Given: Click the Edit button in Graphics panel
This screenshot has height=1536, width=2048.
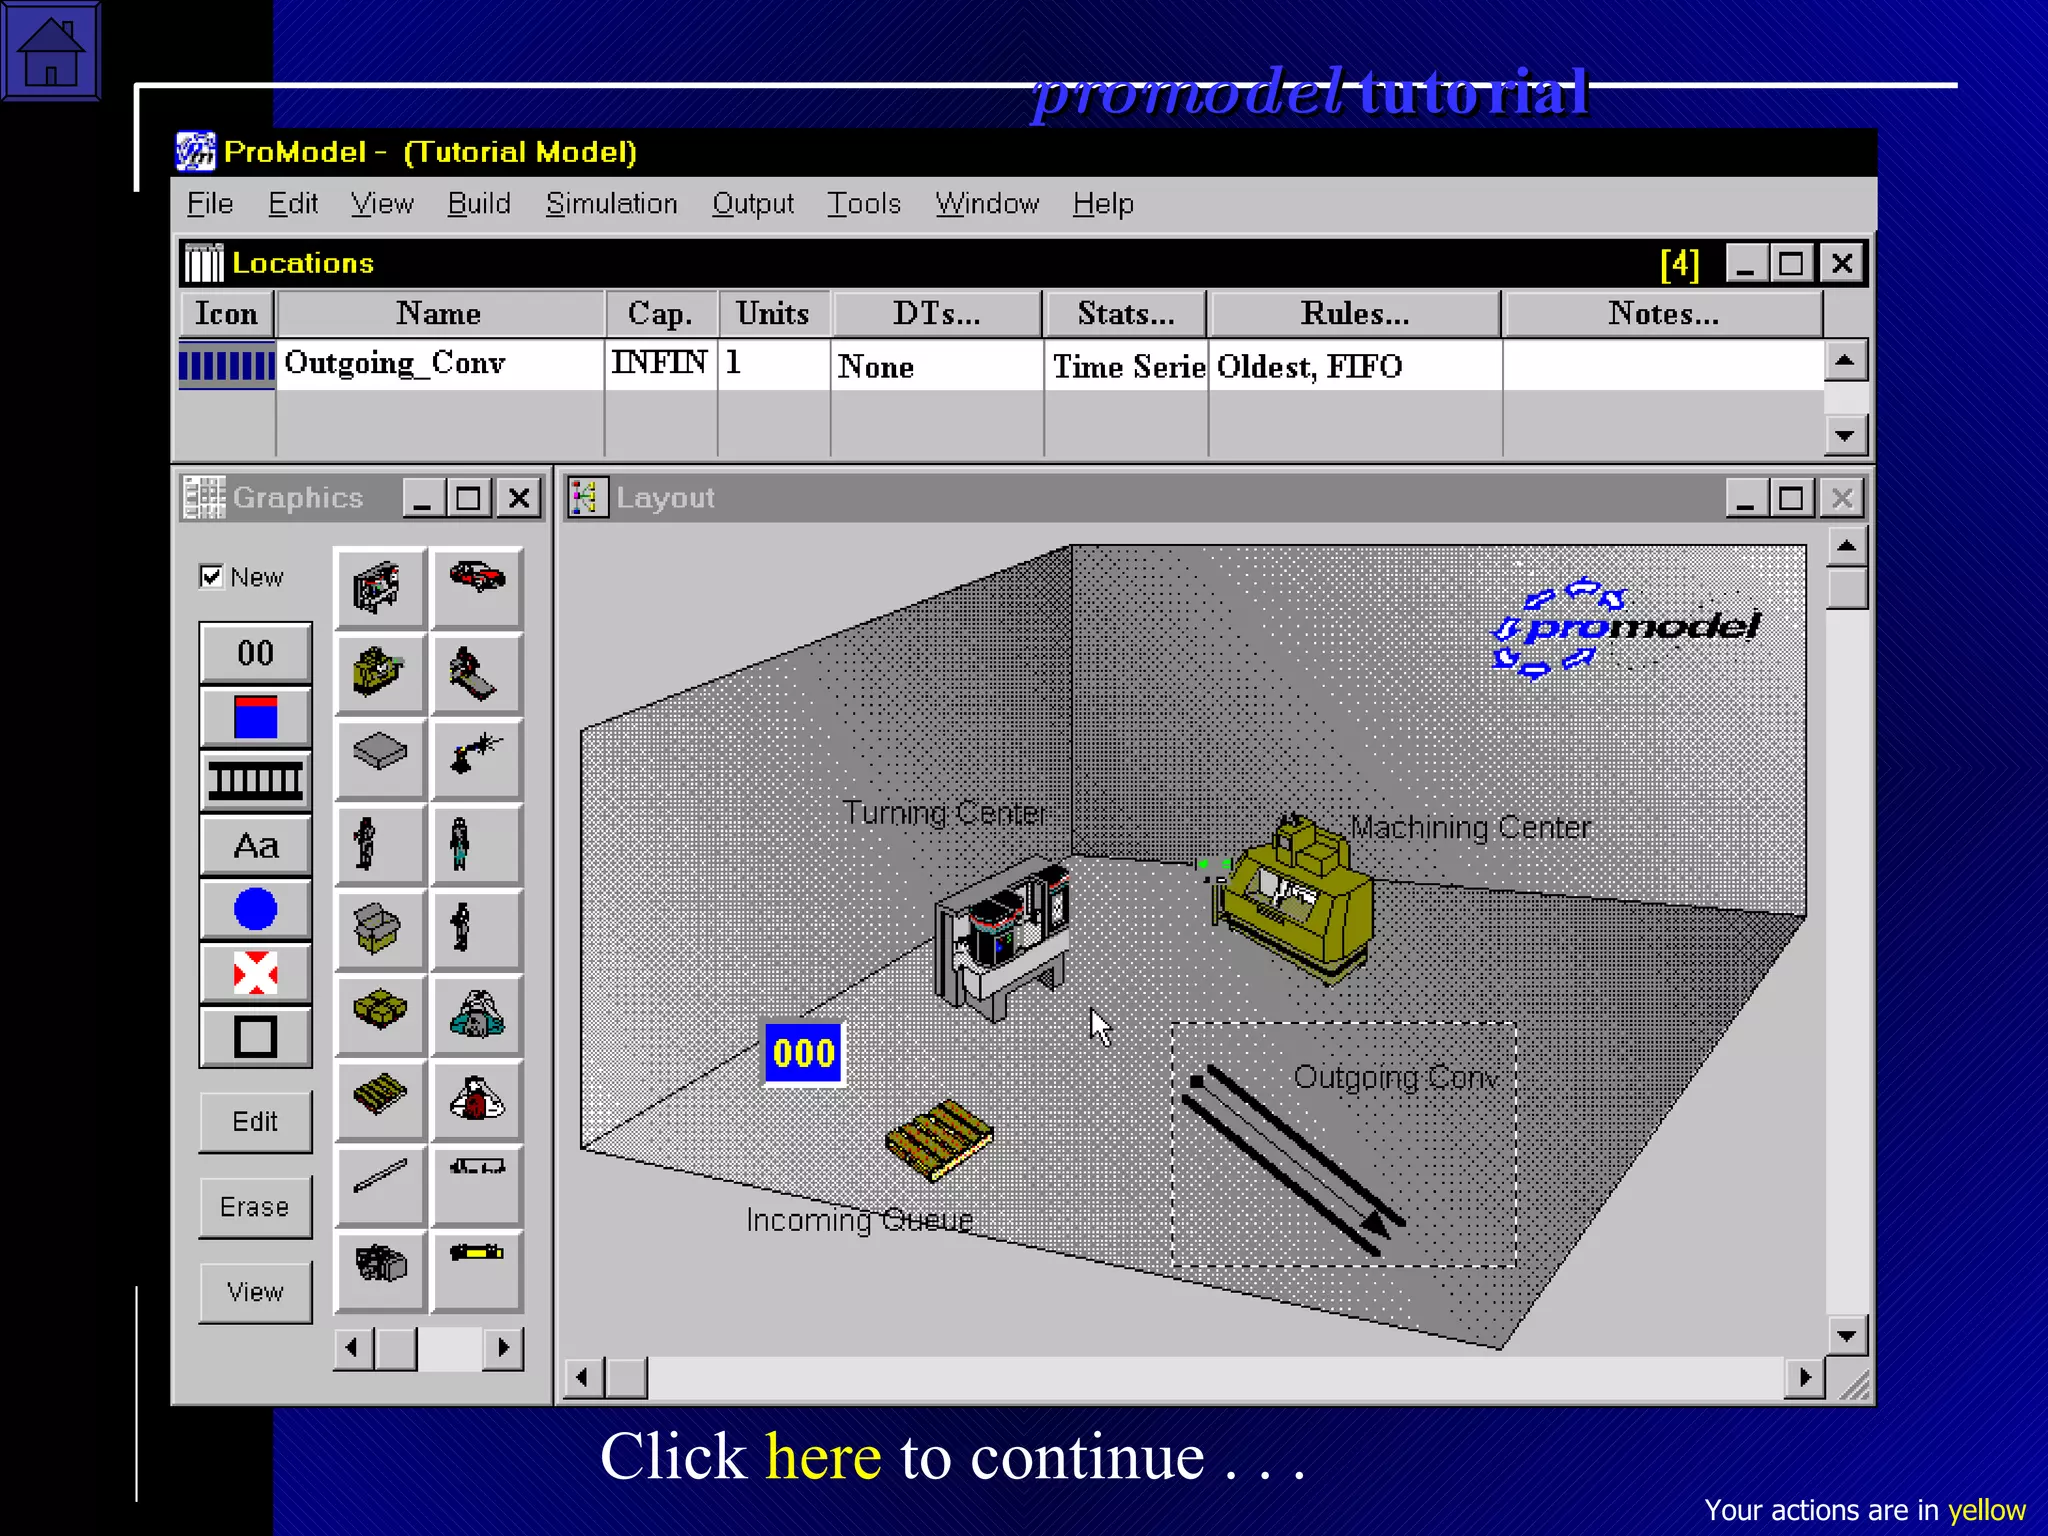Looking at the screenshot, I should click(x=255, y=1122).
